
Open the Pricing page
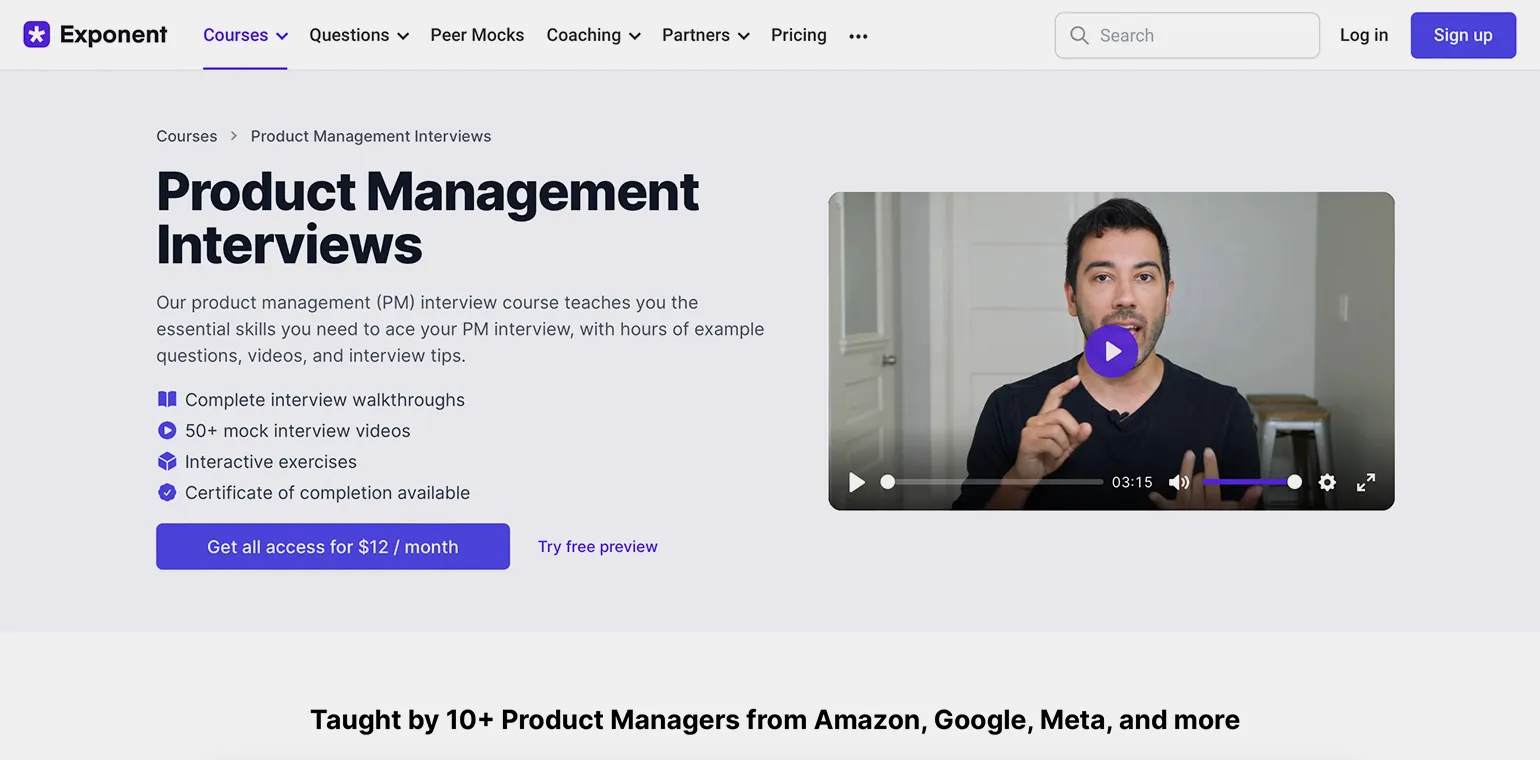tap(798, 35)
